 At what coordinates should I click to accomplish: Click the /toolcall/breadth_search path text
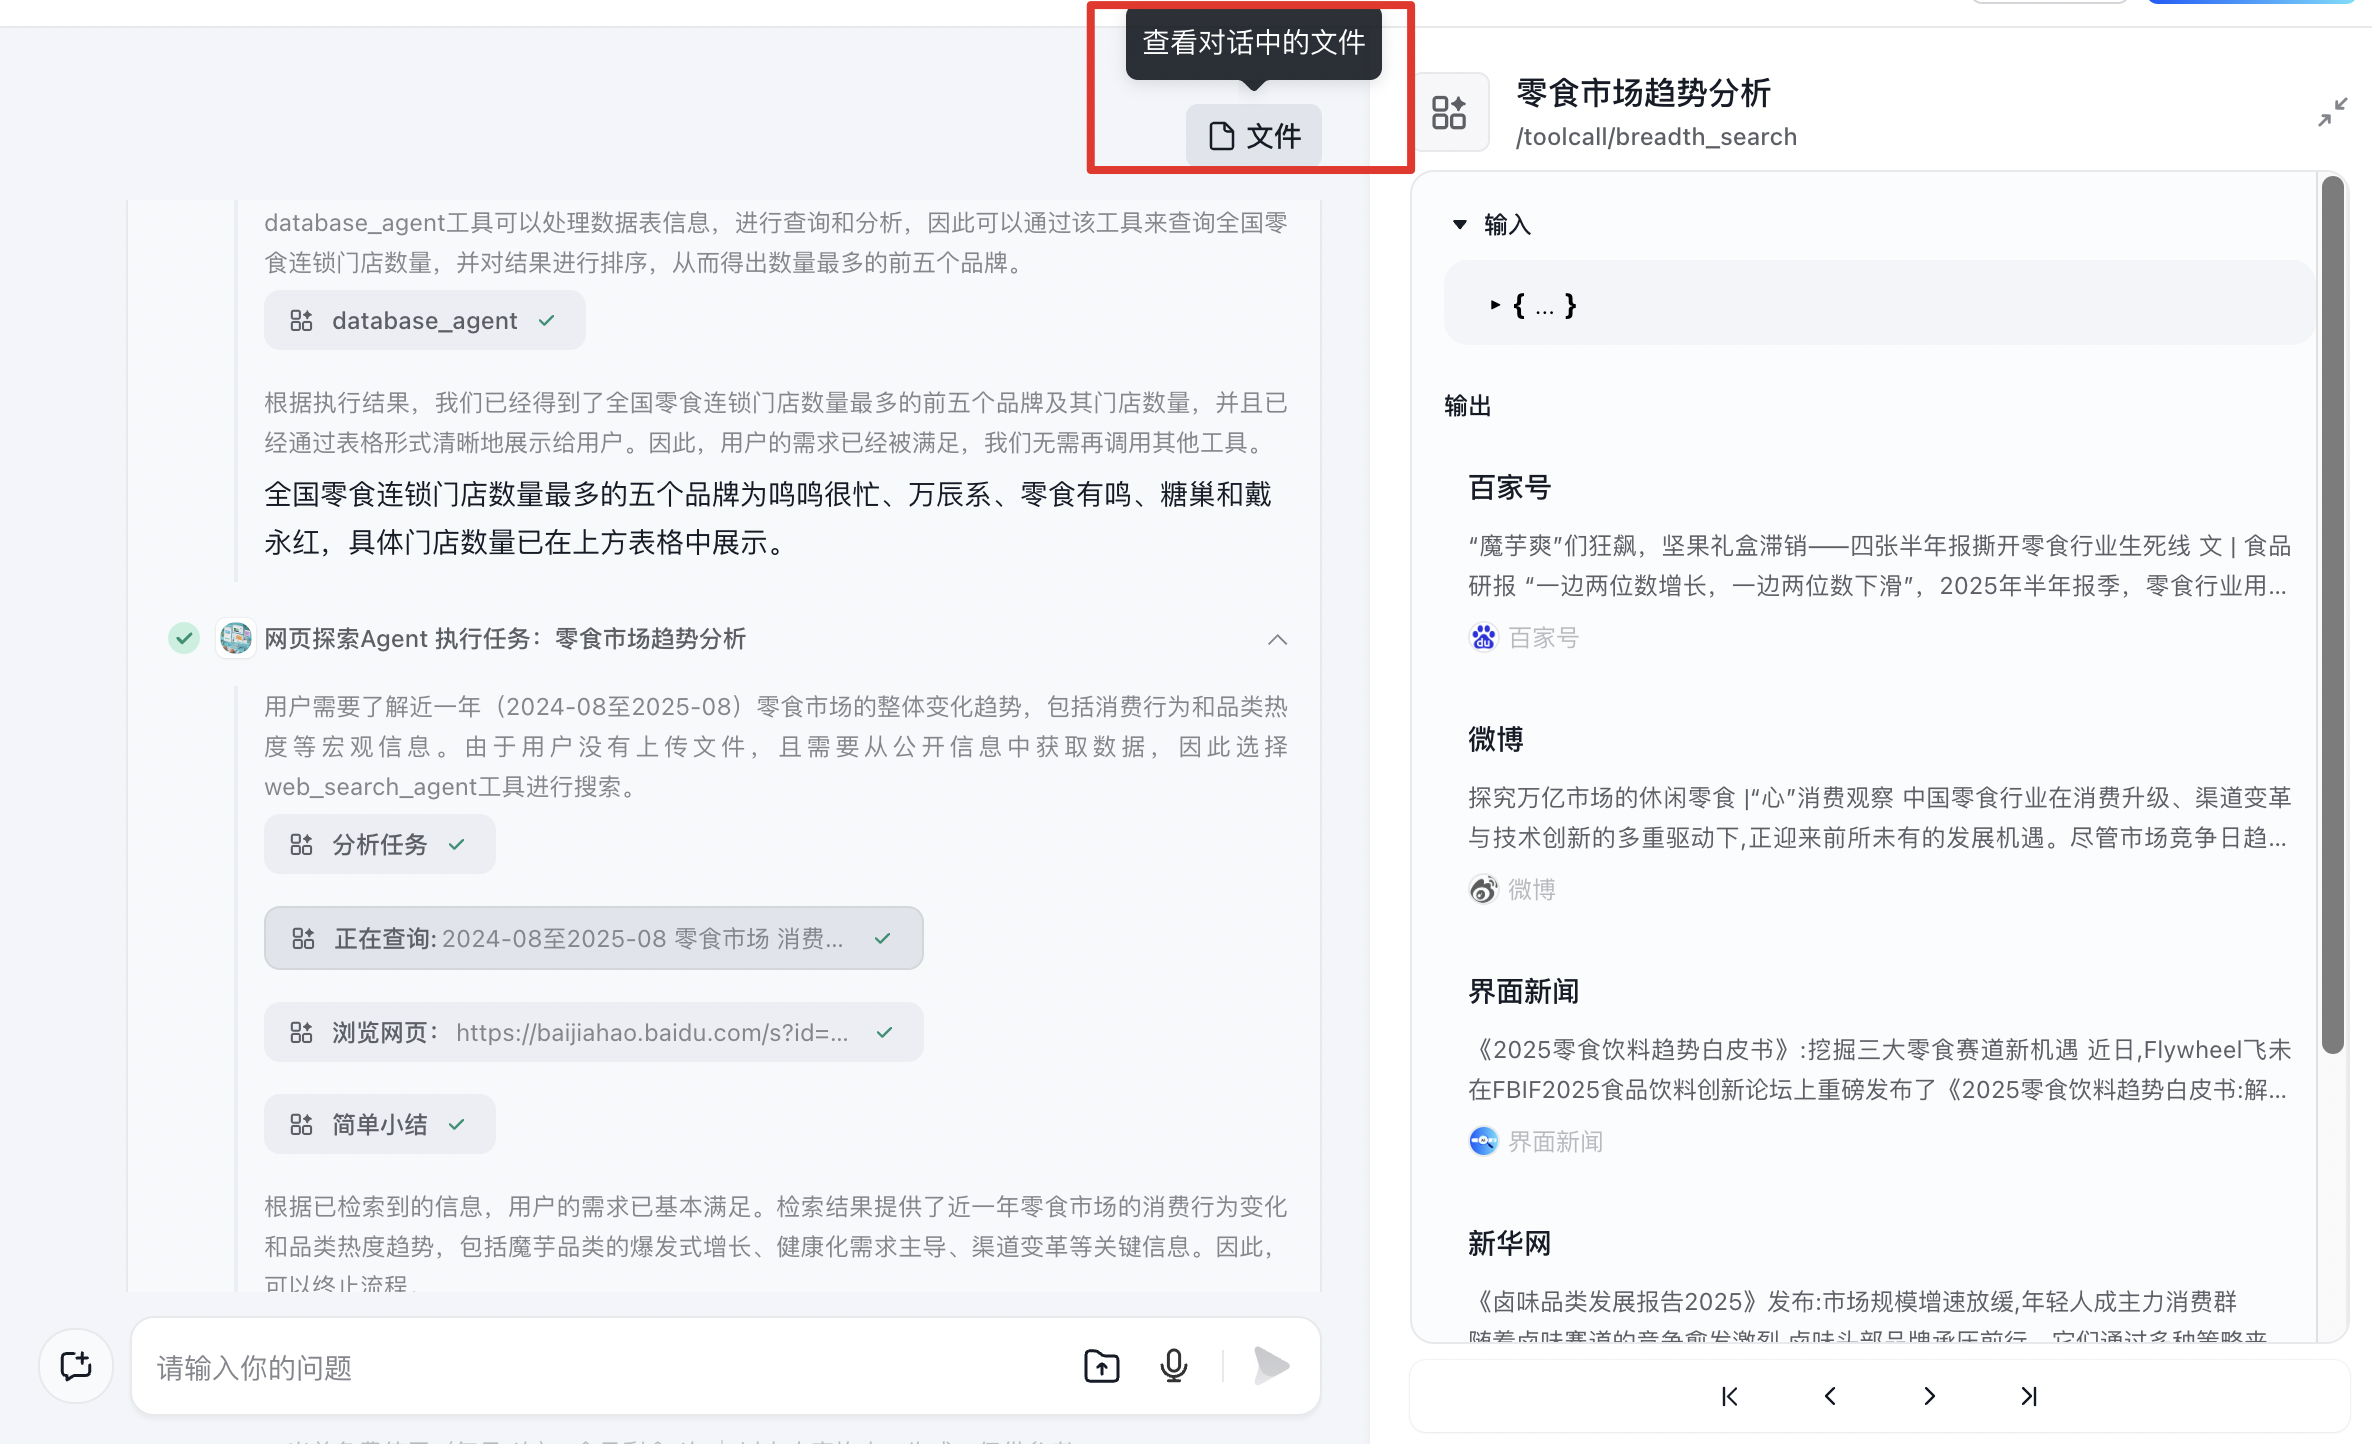coord(1656,137)
